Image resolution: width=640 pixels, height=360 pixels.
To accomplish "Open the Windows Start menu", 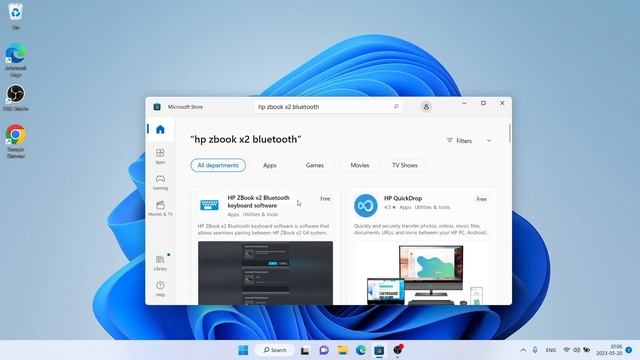I will [243, 350].
